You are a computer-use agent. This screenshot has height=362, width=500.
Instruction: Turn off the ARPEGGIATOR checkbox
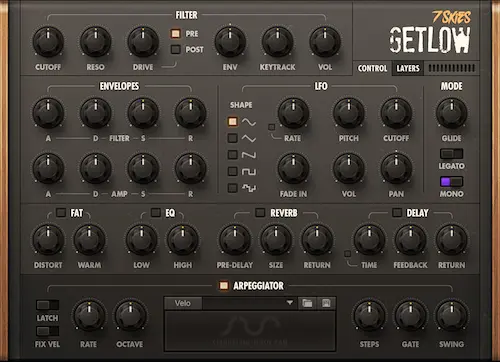(224, 286)
